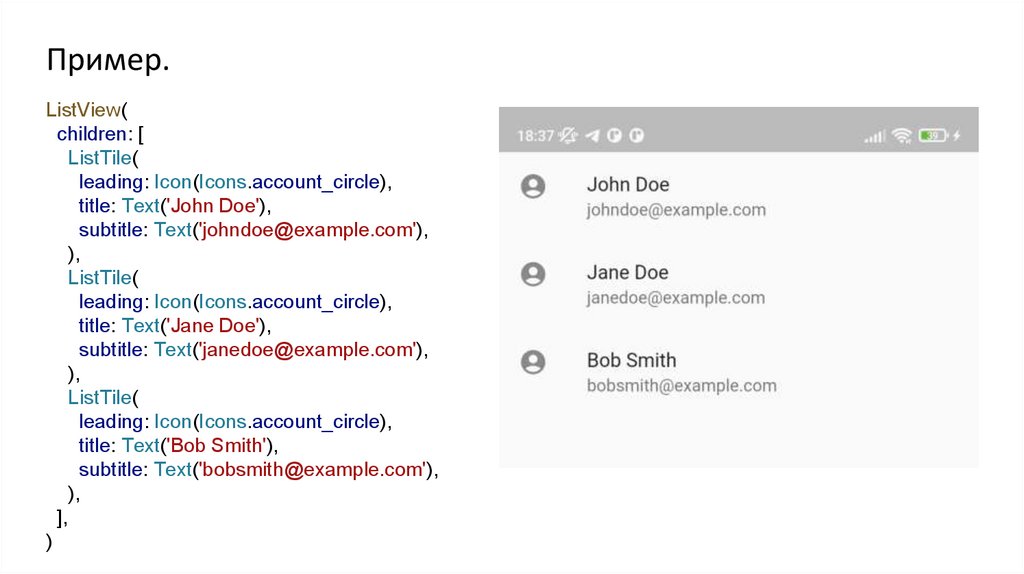Viewport: 1024px width, 574px height.
Task: Click the battery level indicator
Action: (933, 136)
